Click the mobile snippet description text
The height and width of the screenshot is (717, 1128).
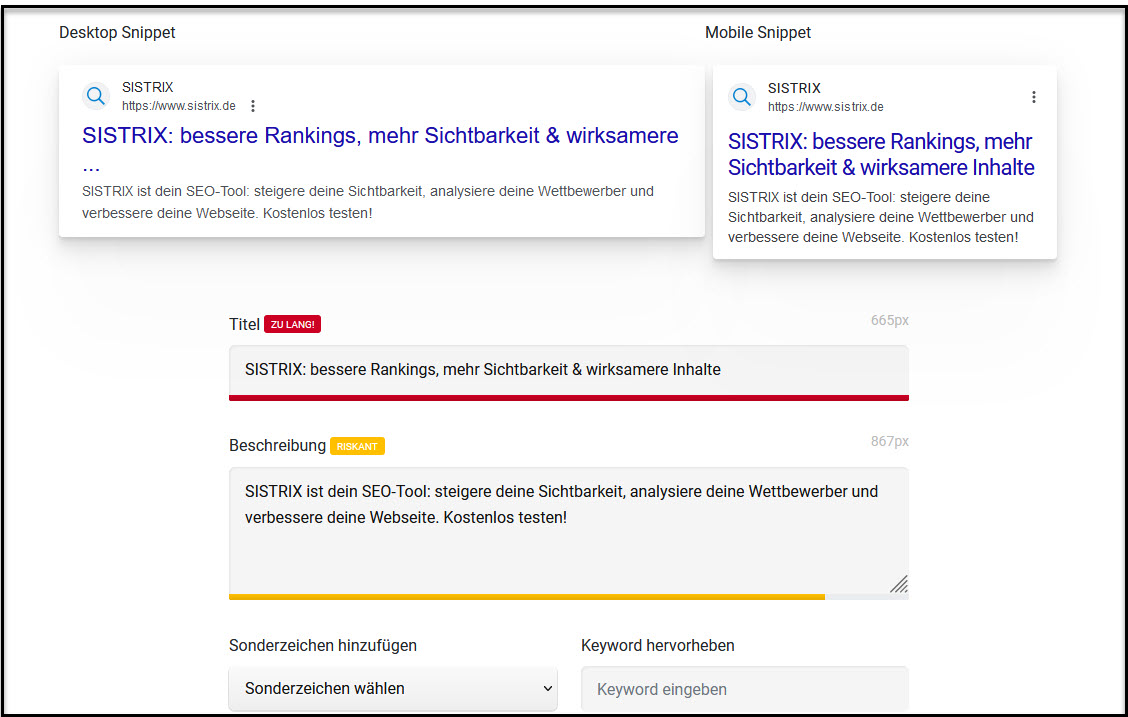pyautogui.click(x=881, y=217)
